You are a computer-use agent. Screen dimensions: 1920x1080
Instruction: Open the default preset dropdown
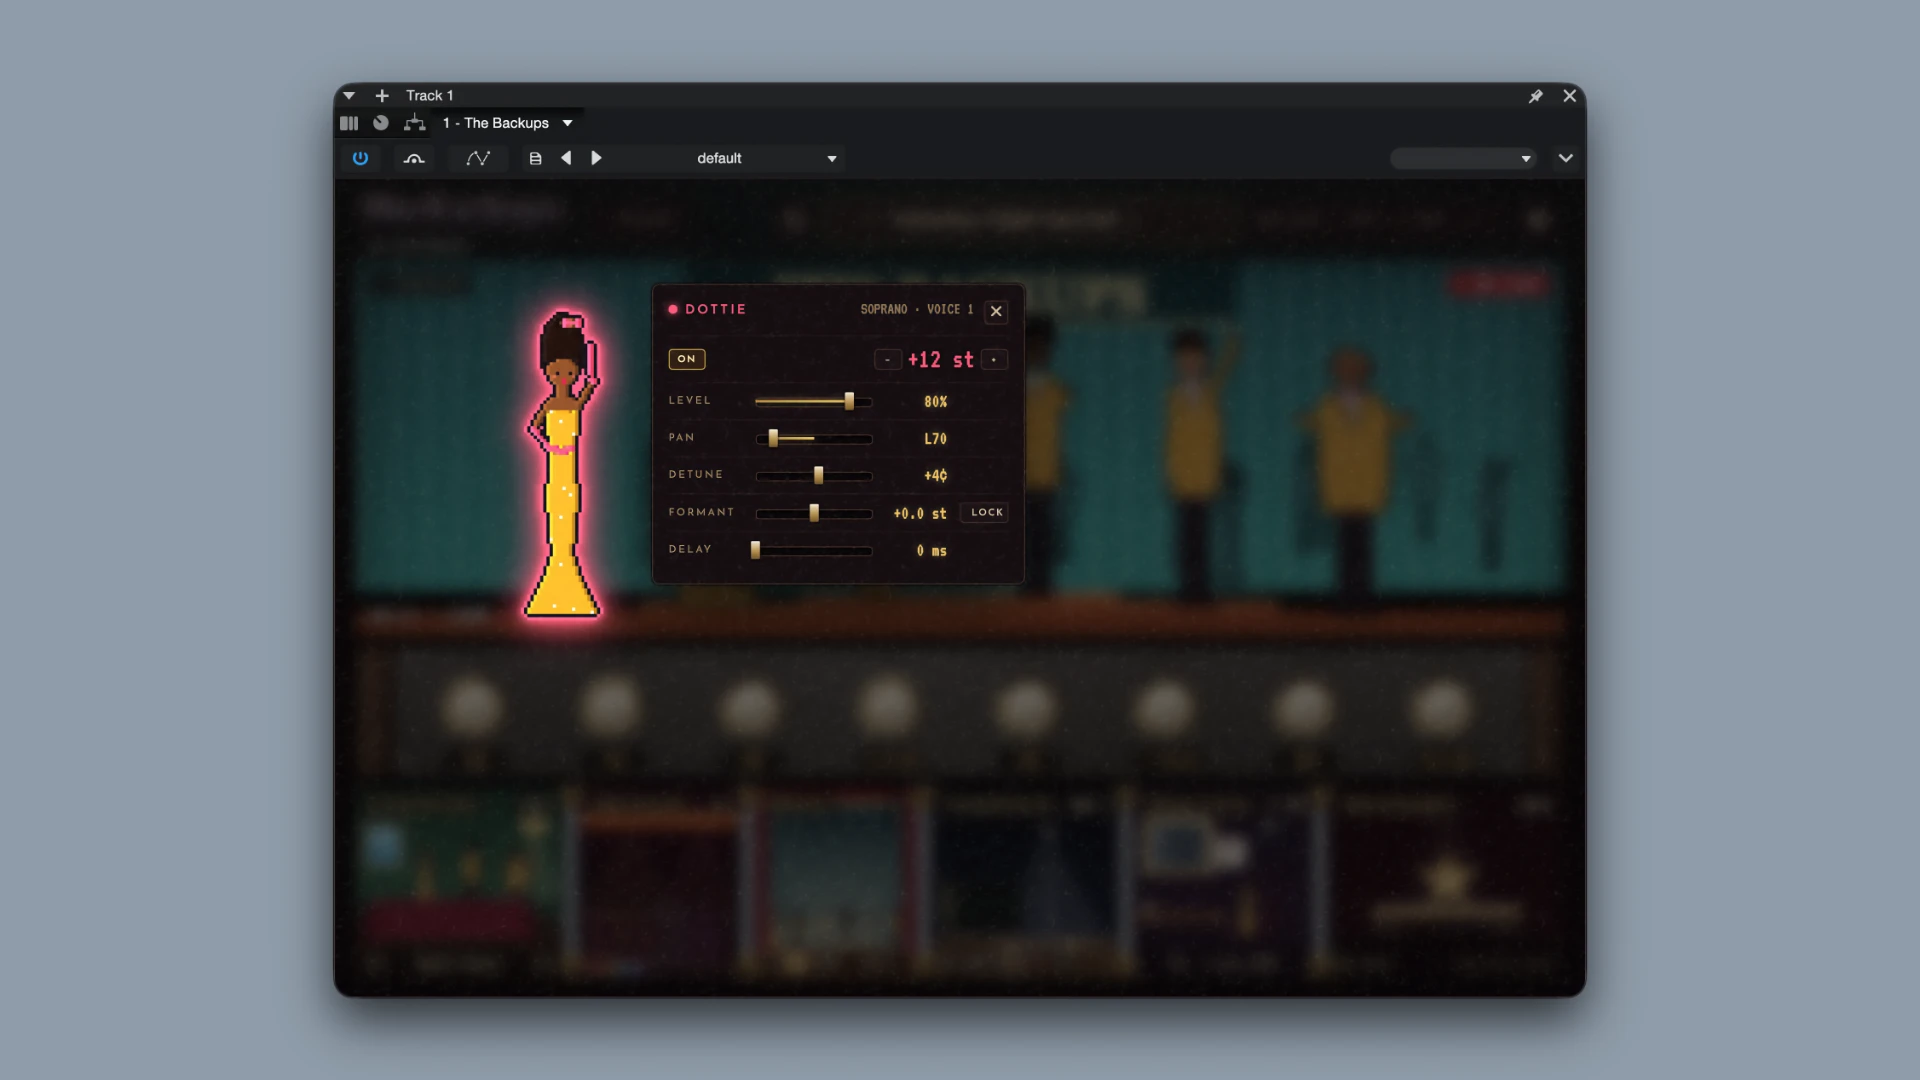coord(766,158)
